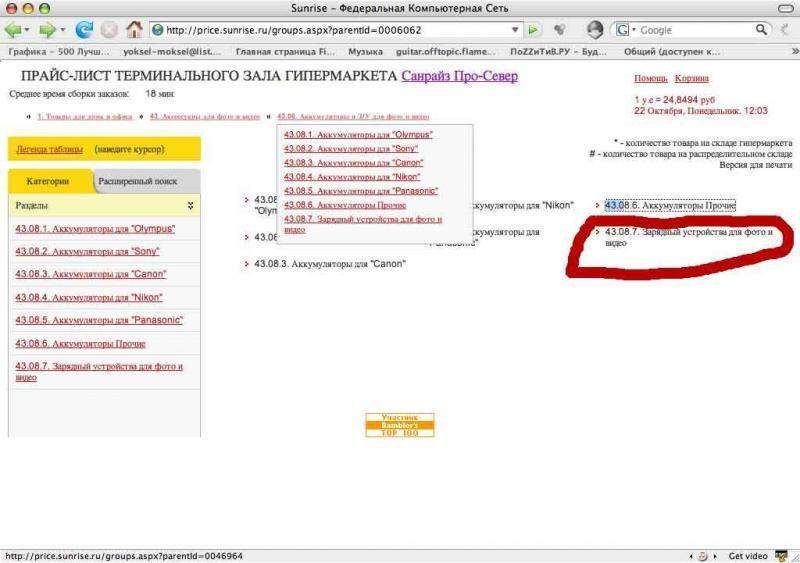Viewport: 800px width, 563px height.
Task: Click the exchange rate '1 у.е = 24,8494 руб'
Action: (x=674, y=100)
